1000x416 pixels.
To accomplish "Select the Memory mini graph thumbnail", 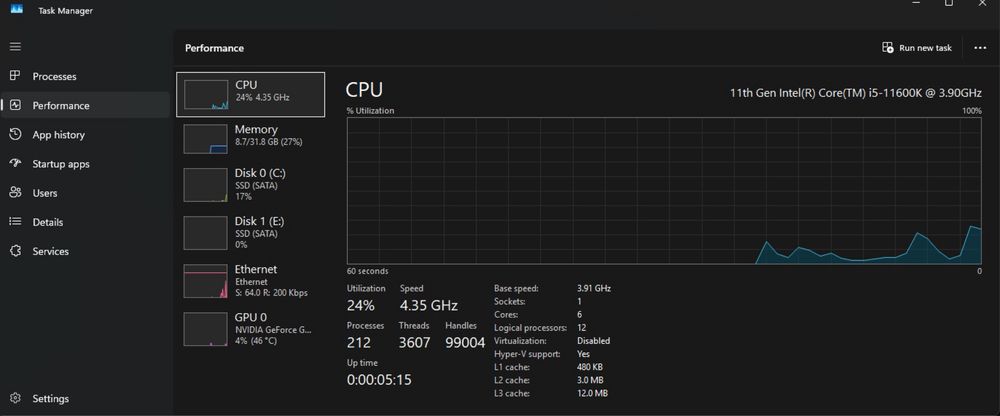I will point(205,138).
